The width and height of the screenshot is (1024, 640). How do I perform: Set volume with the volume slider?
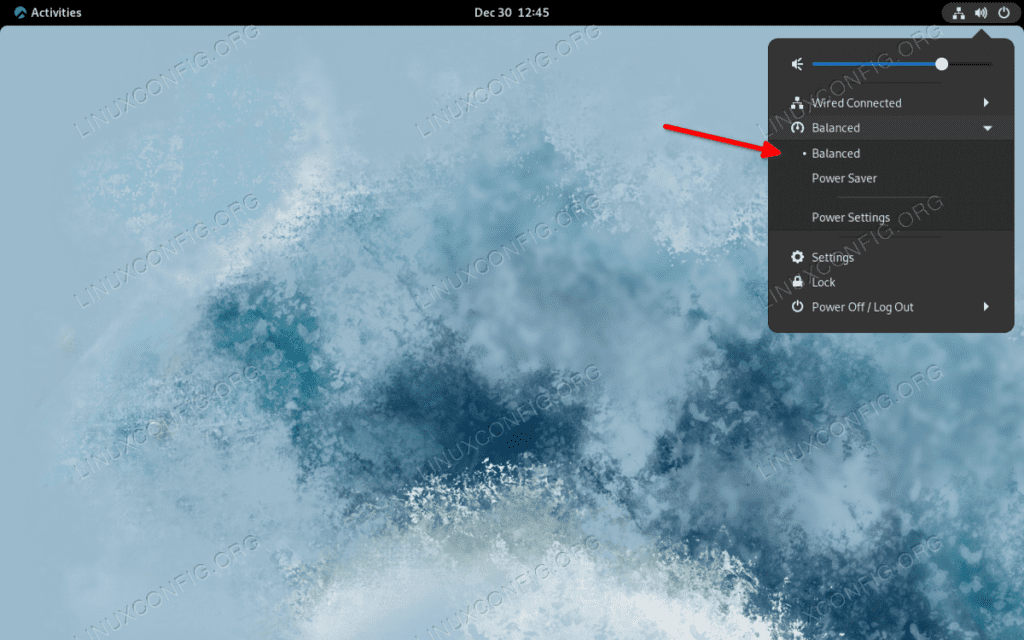click(902, 64)
